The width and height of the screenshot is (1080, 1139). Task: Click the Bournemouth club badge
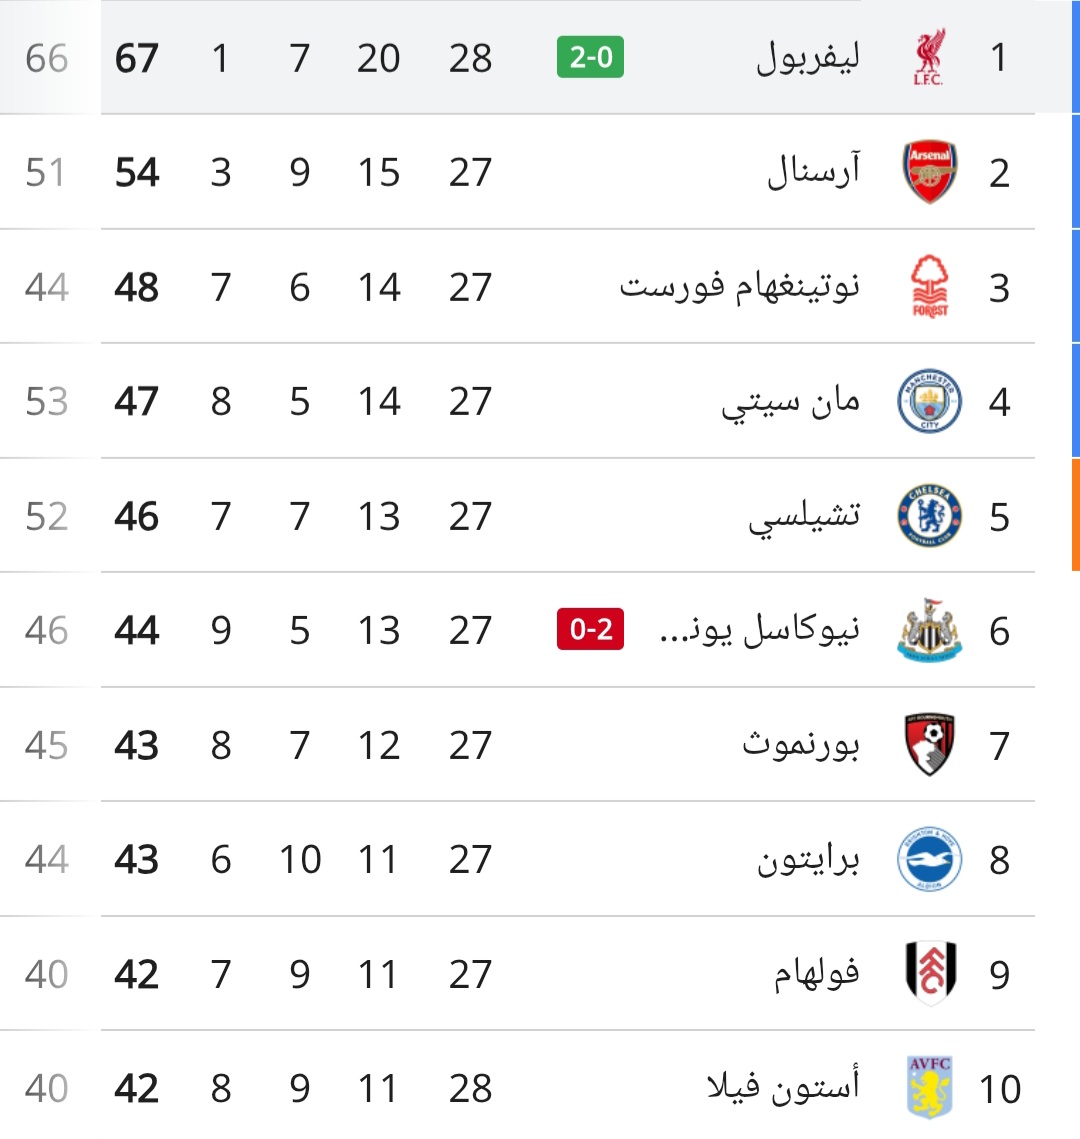(x=930, y=745)
